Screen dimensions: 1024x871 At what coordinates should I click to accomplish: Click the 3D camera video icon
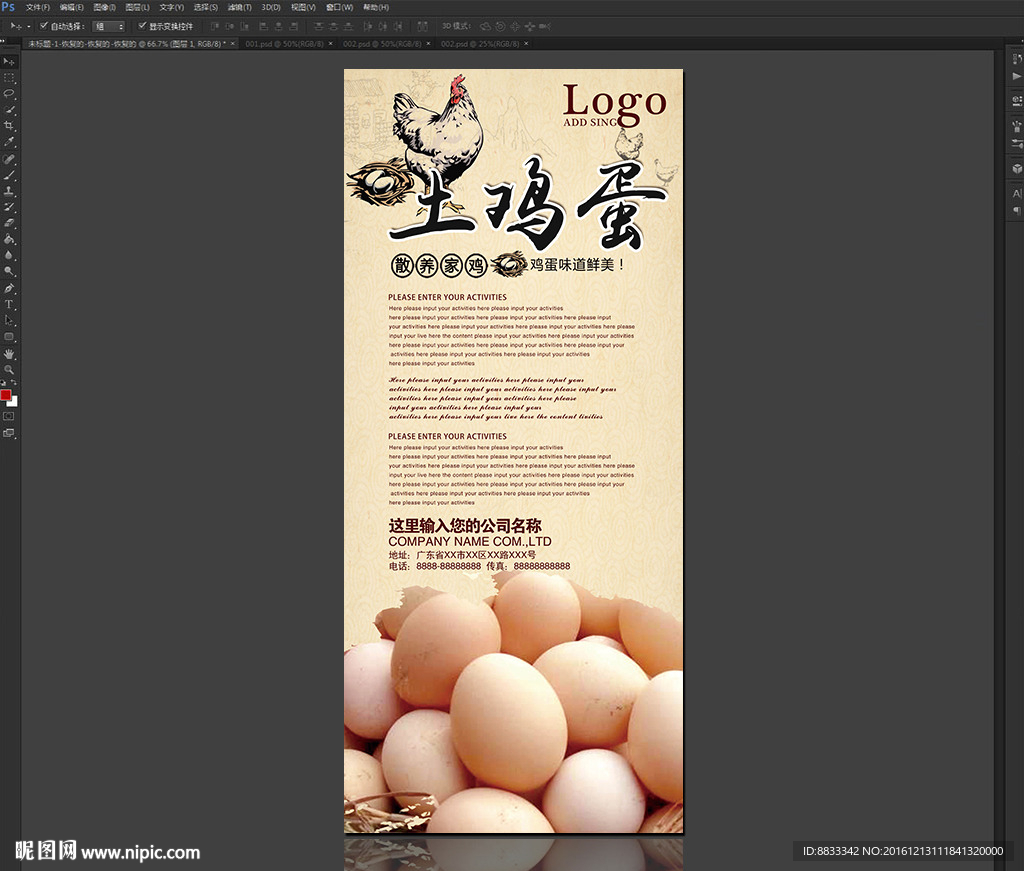[x=545, y=26]
